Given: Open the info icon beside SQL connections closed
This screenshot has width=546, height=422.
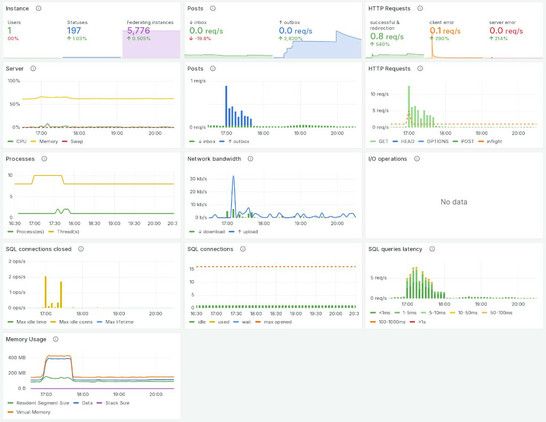Looking at the screenshot, I should [81, 249].
